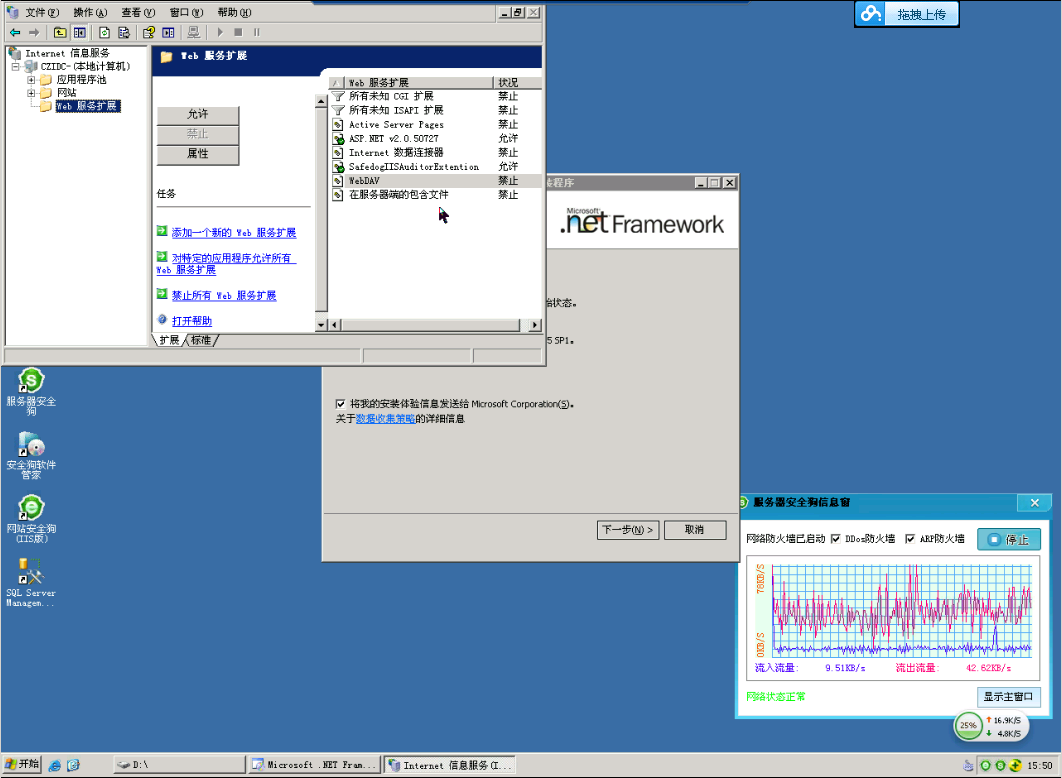Uncheck send install experience to Microsoft checkbox
This screenshot has width=1062, height=778.
(340, 404)
